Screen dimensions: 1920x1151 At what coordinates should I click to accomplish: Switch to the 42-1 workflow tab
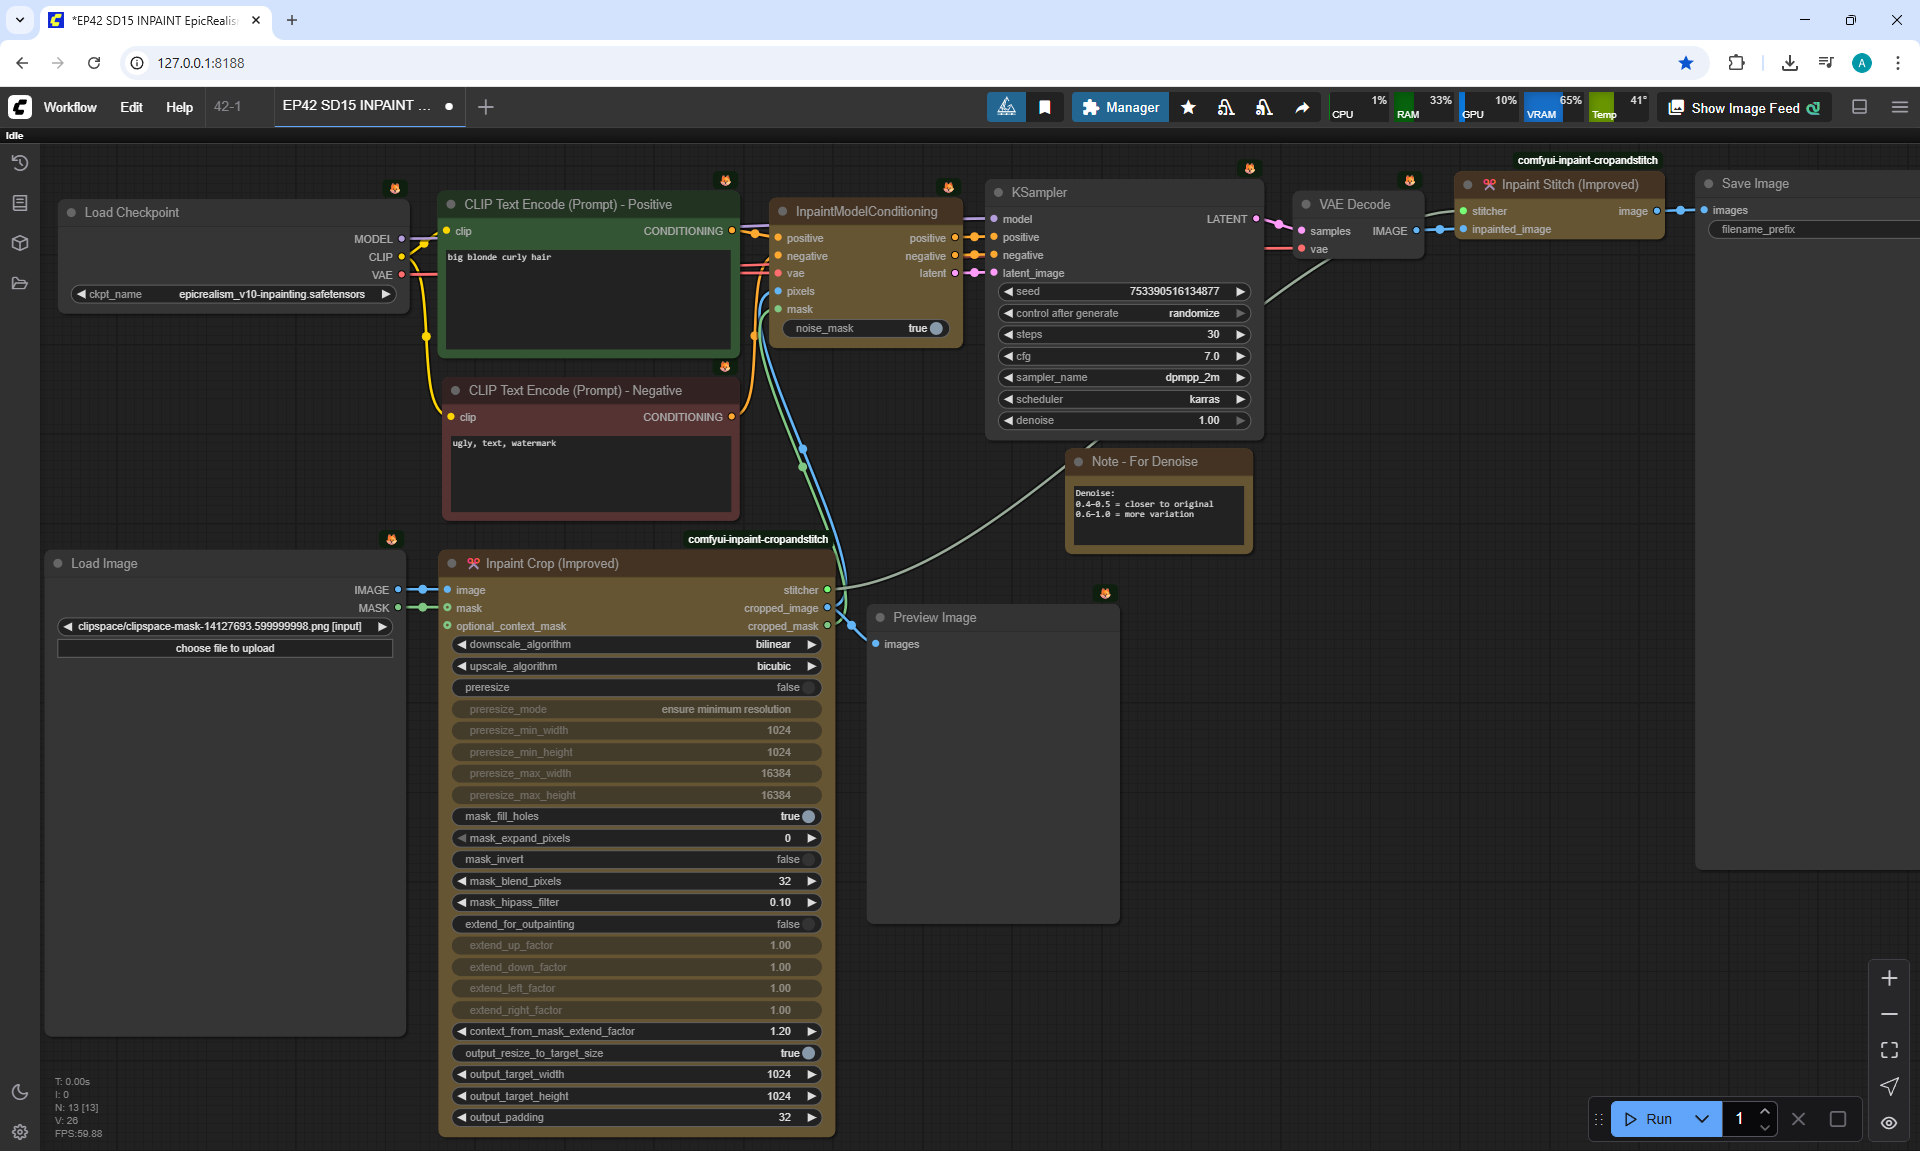tap(228, 106)
